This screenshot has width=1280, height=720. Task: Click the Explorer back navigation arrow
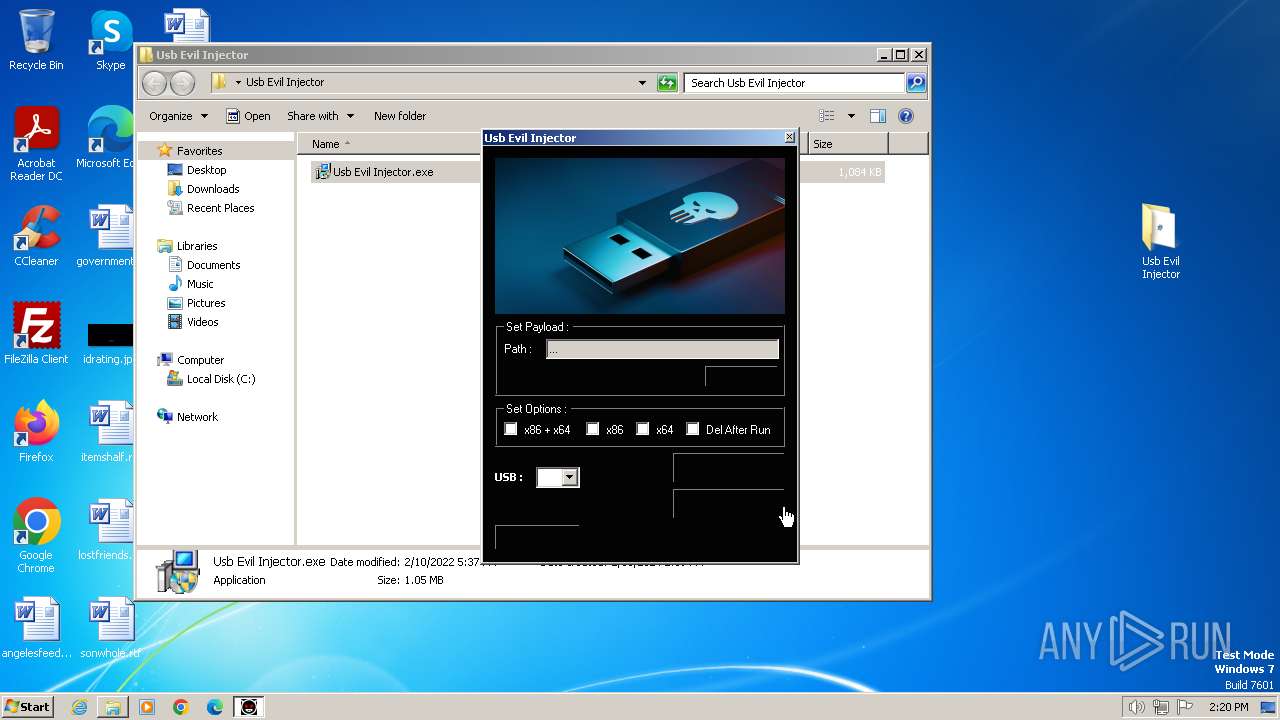(154, 83)
